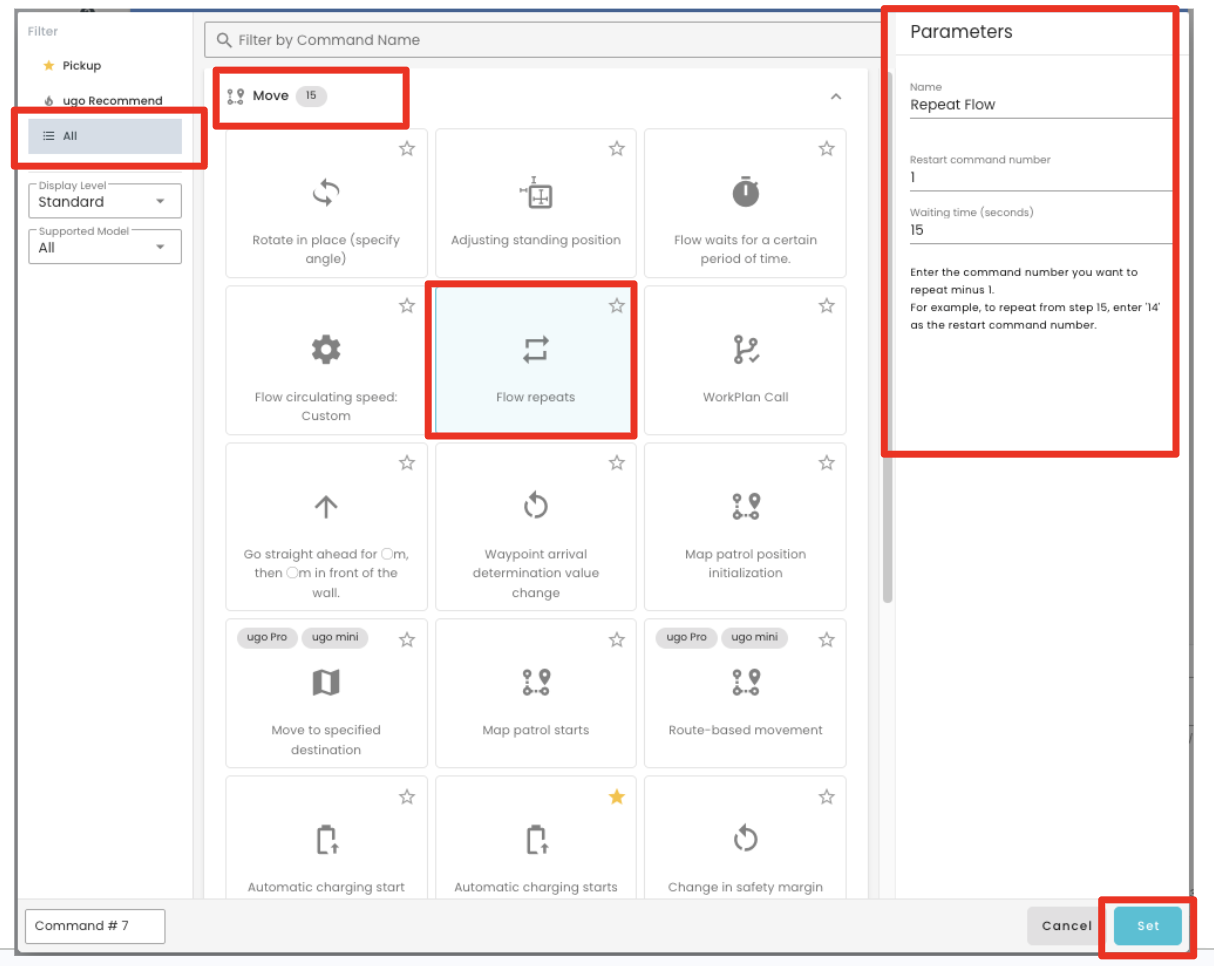Star the Go straight ahead card
This screenshot has height=966, width=1214.
[x=407, y=463]
